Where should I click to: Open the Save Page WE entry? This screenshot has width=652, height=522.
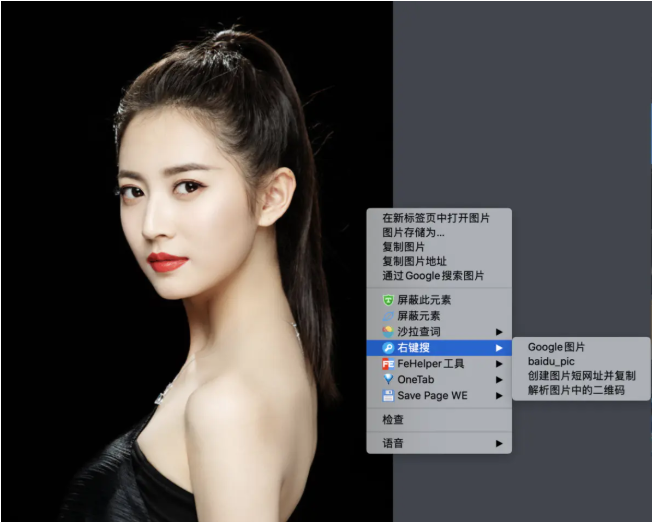point(439,396)
